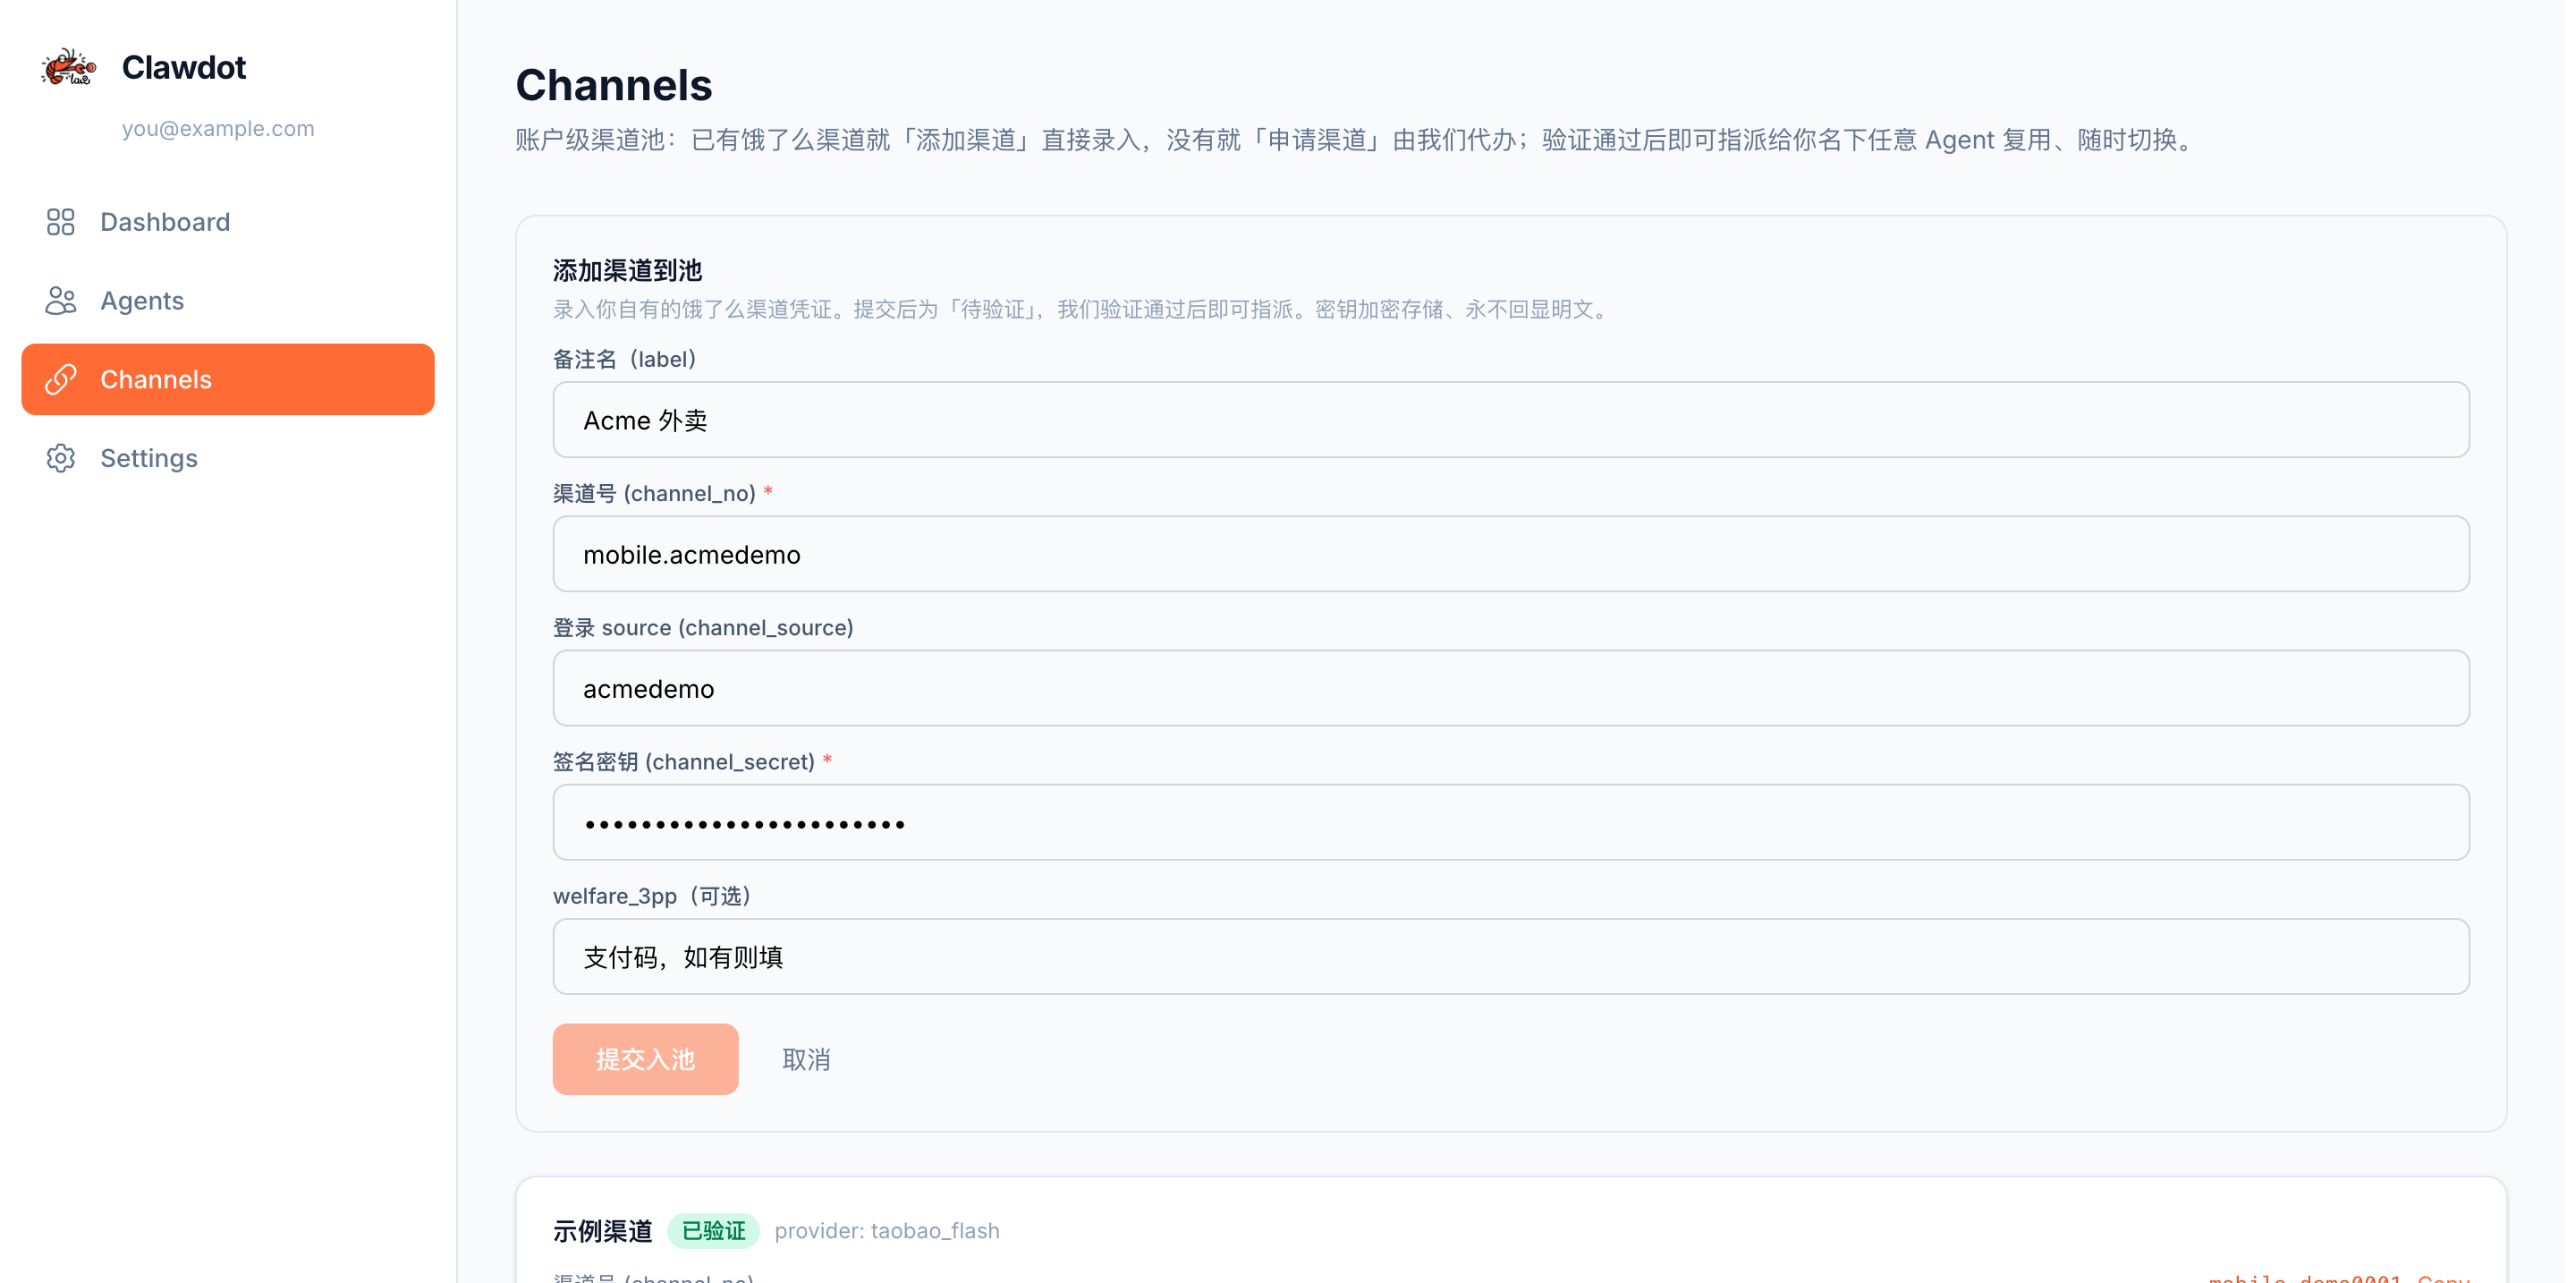2576x1283 pixels.
Task: Click the Channels page heading
Action: click(x=614, y=85)
